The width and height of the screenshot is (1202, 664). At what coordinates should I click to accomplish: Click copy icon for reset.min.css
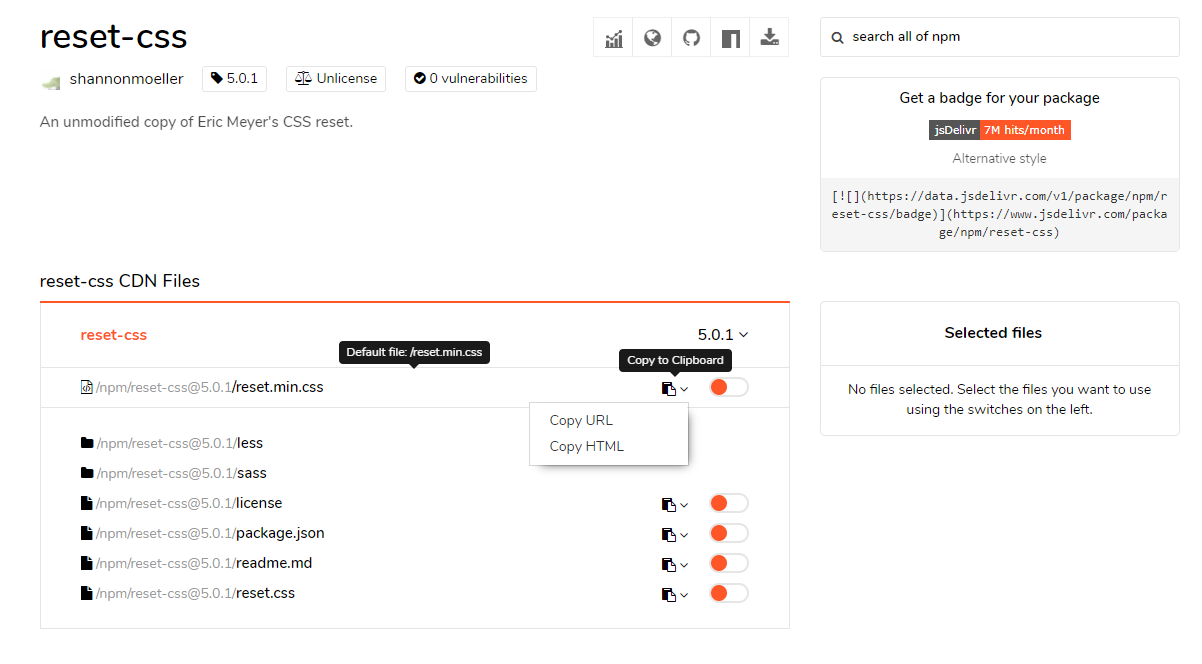point(669,388)
